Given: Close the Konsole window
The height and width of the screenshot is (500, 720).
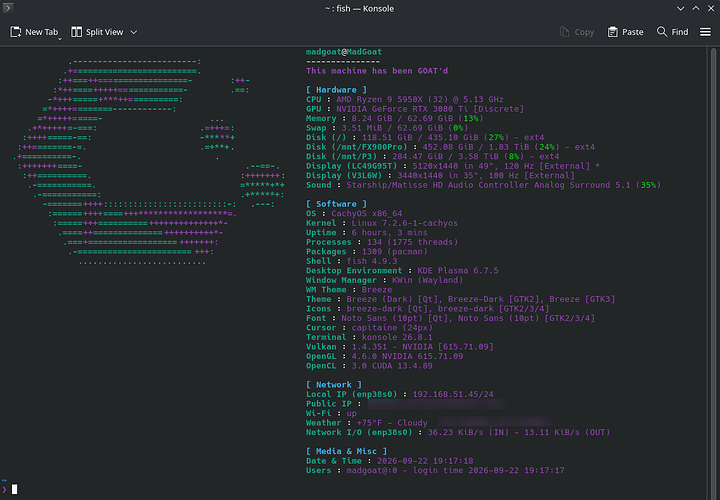Looking at the screenshot, I should [x=711, y=8].
